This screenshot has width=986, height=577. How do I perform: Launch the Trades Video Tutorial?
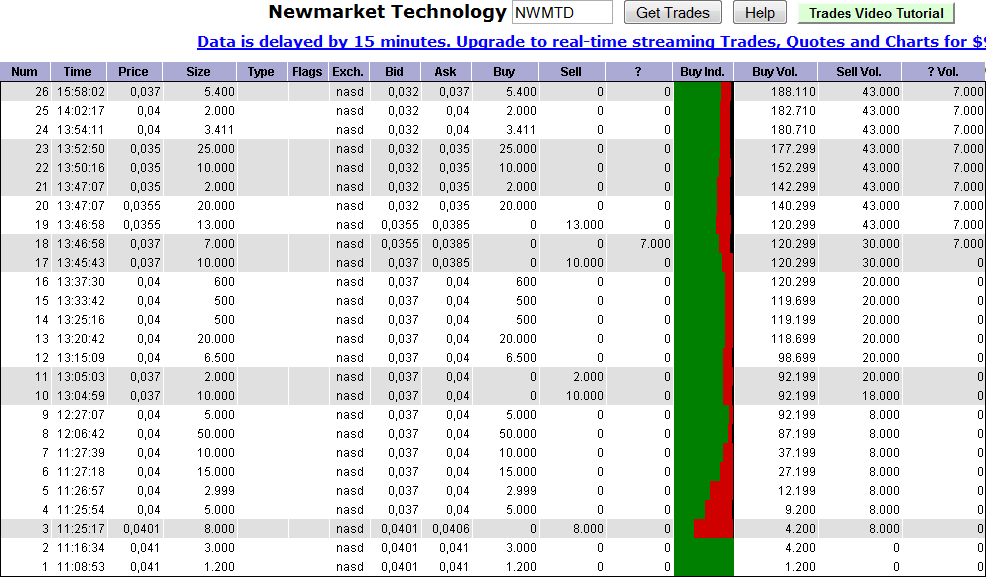(x=876, y=13)
